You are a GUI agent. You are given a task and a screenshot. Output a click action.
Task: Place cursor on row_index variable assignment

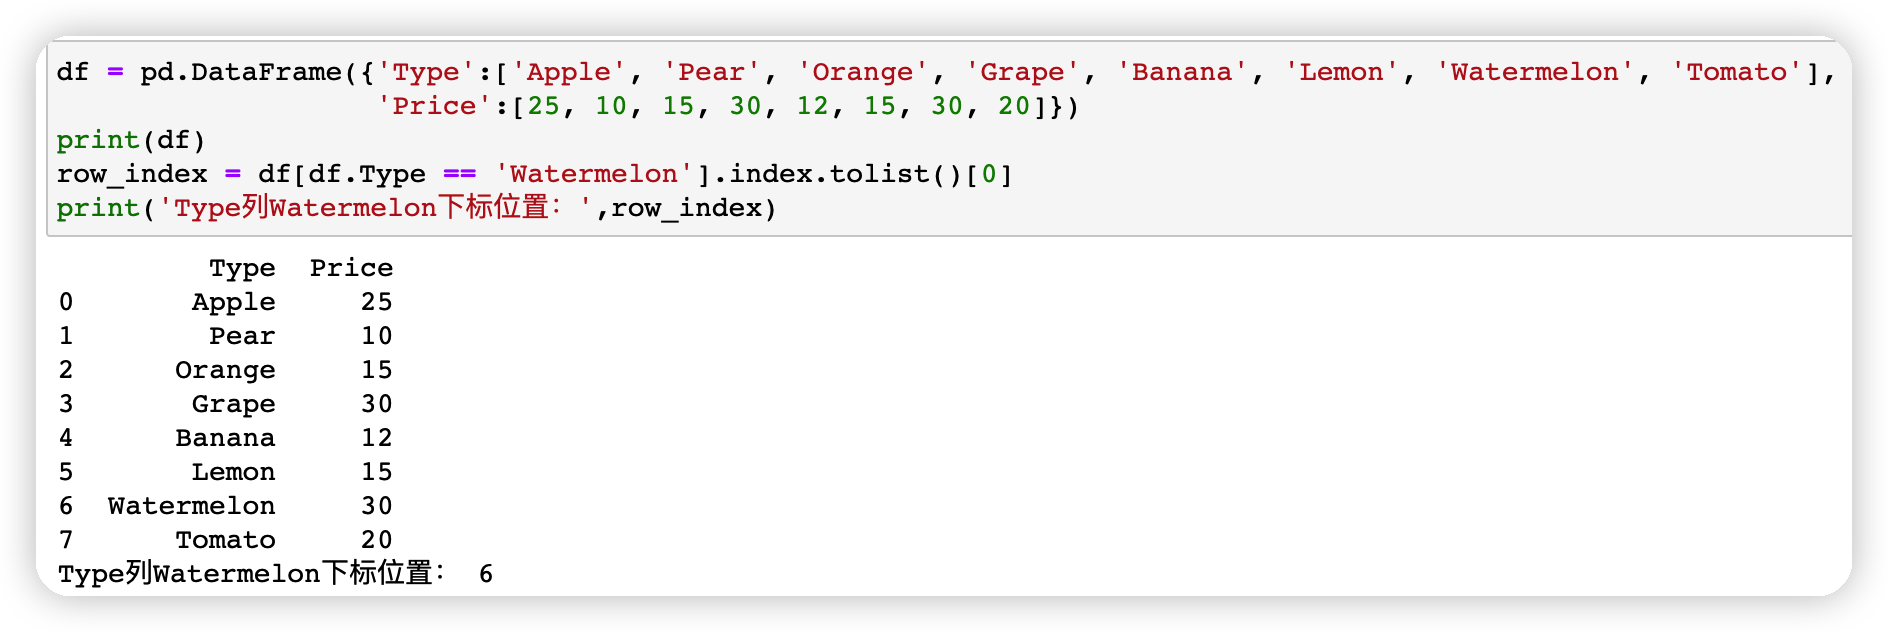tap(131, 174)
